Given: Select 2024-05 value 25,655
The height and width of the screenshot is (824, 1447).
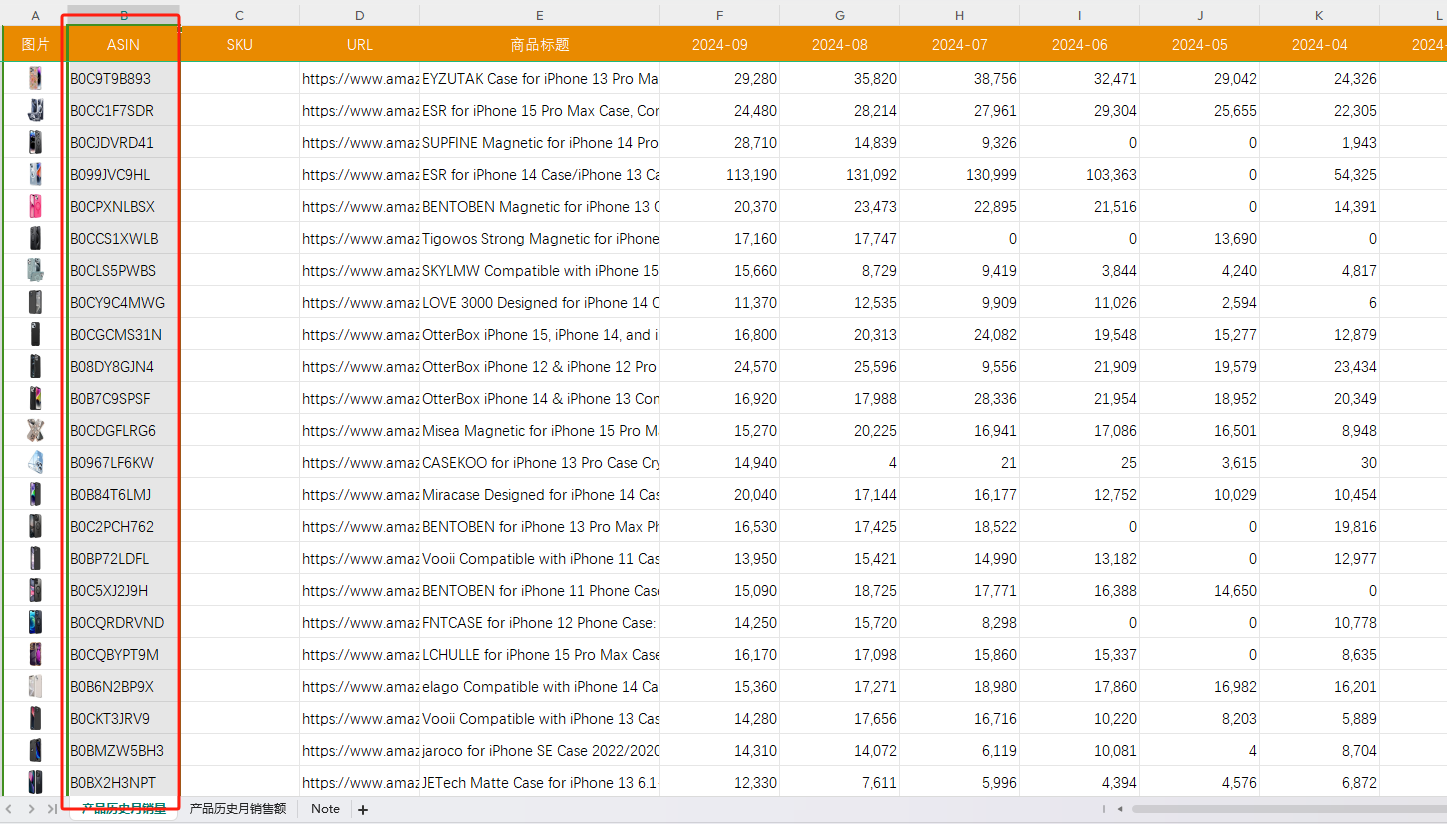Looking at the screenshot, I should [1199, 110].
